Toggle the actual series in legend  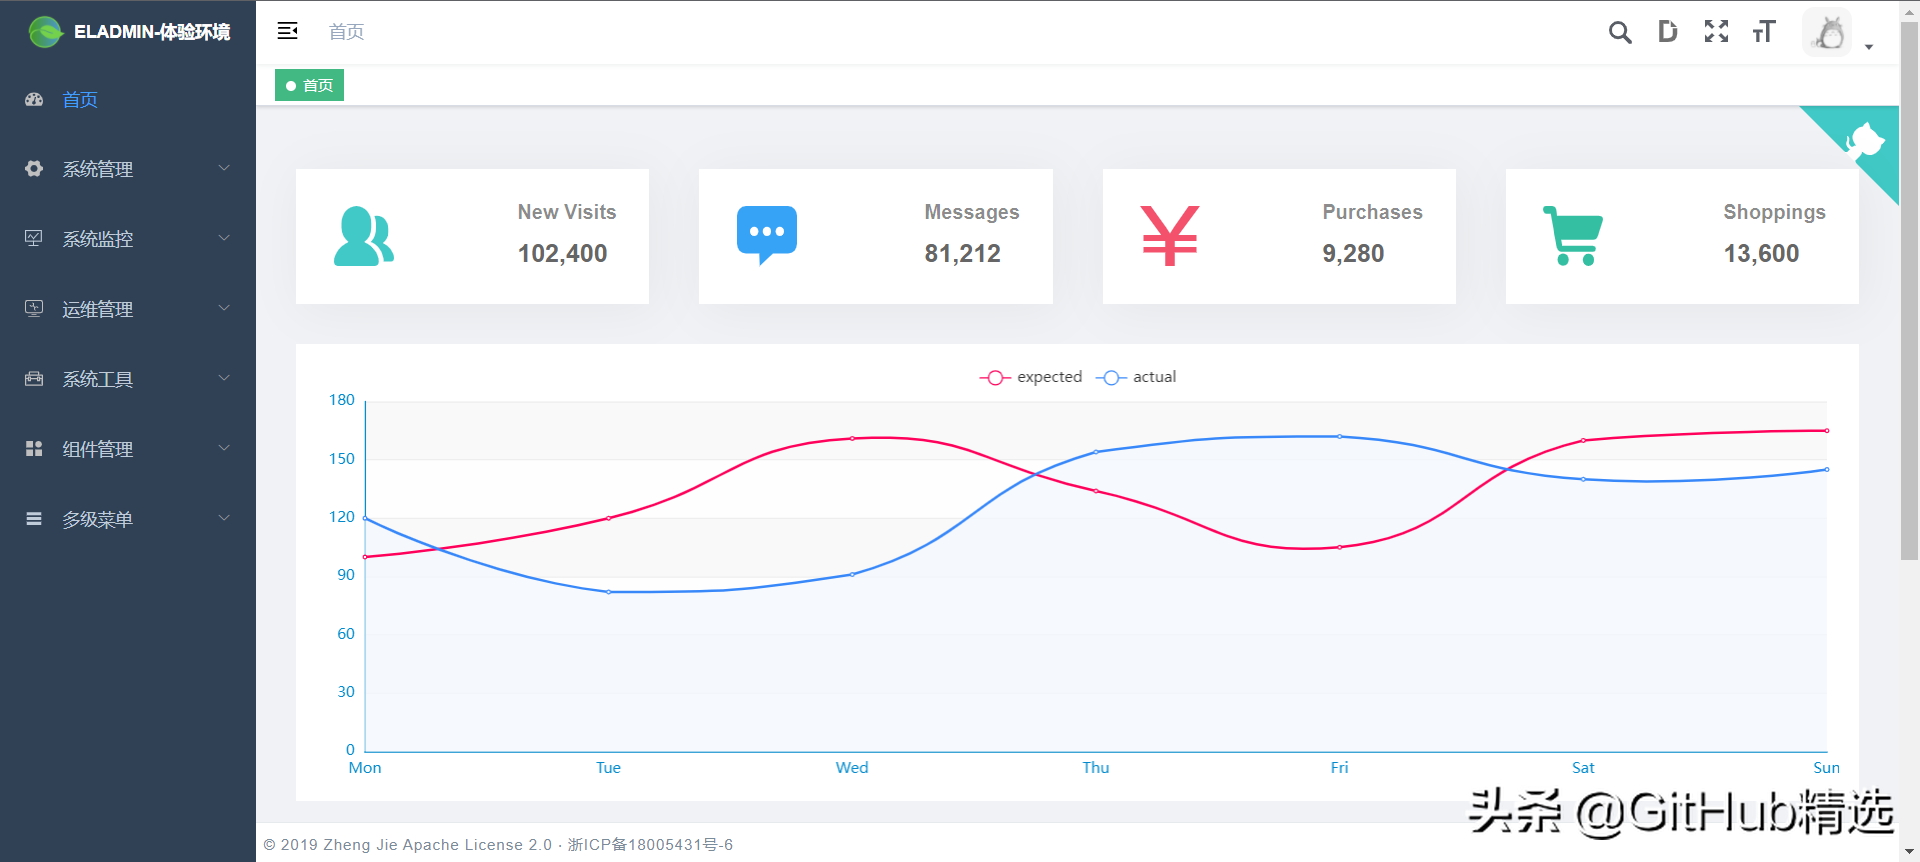tap(1136, 377)
